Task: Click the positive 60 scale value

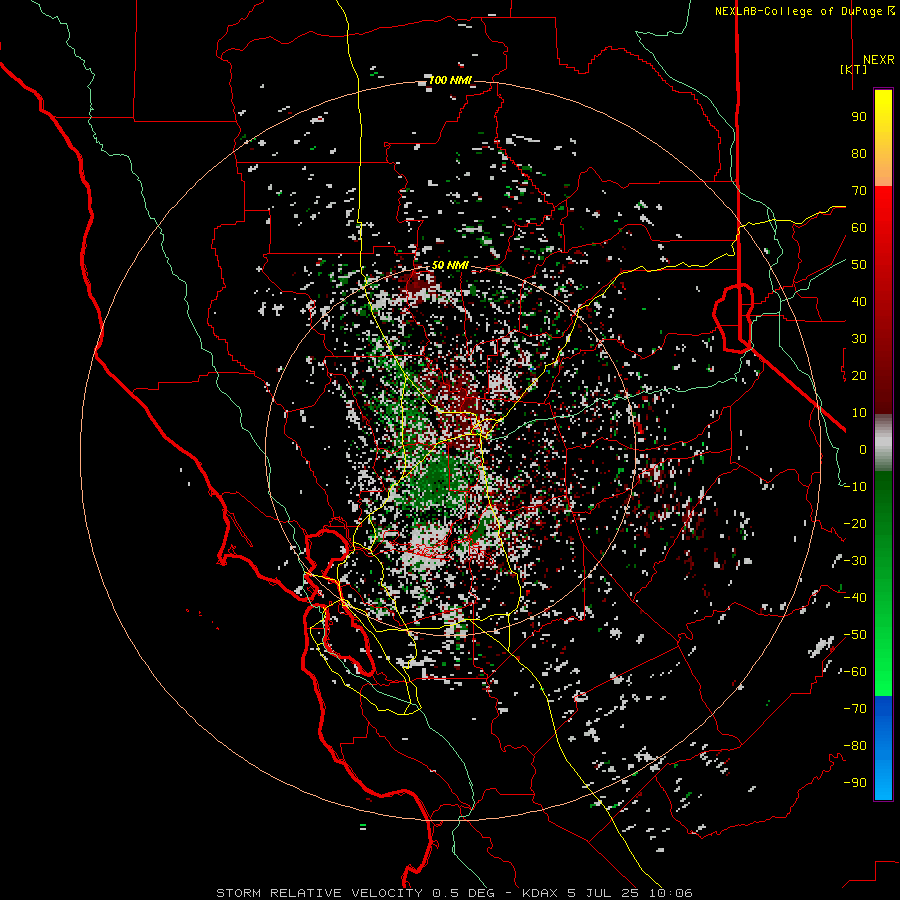Action: 859,227
